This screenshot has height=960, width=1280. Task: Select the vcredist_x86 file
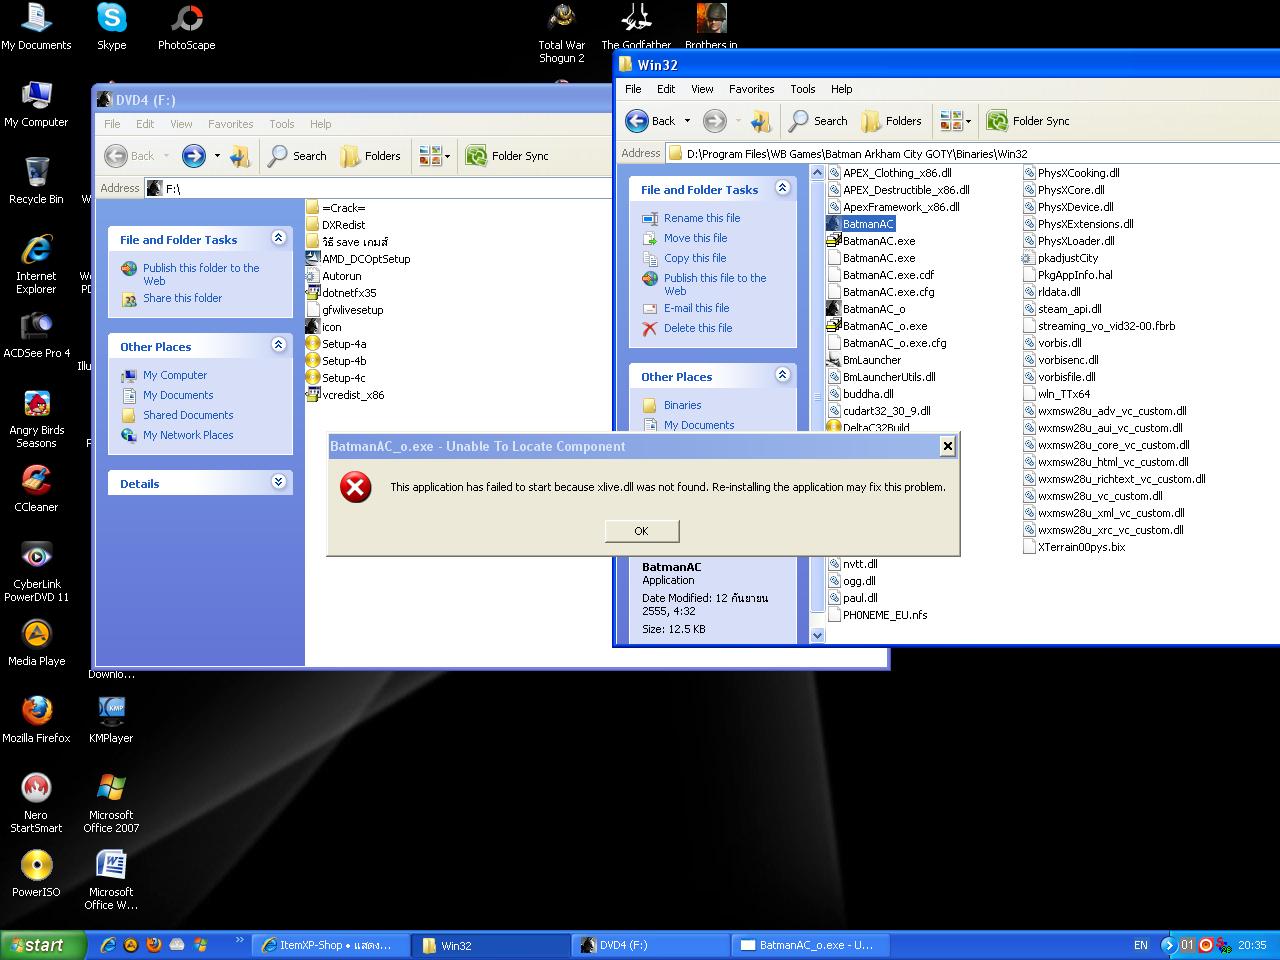coord(353,395)
